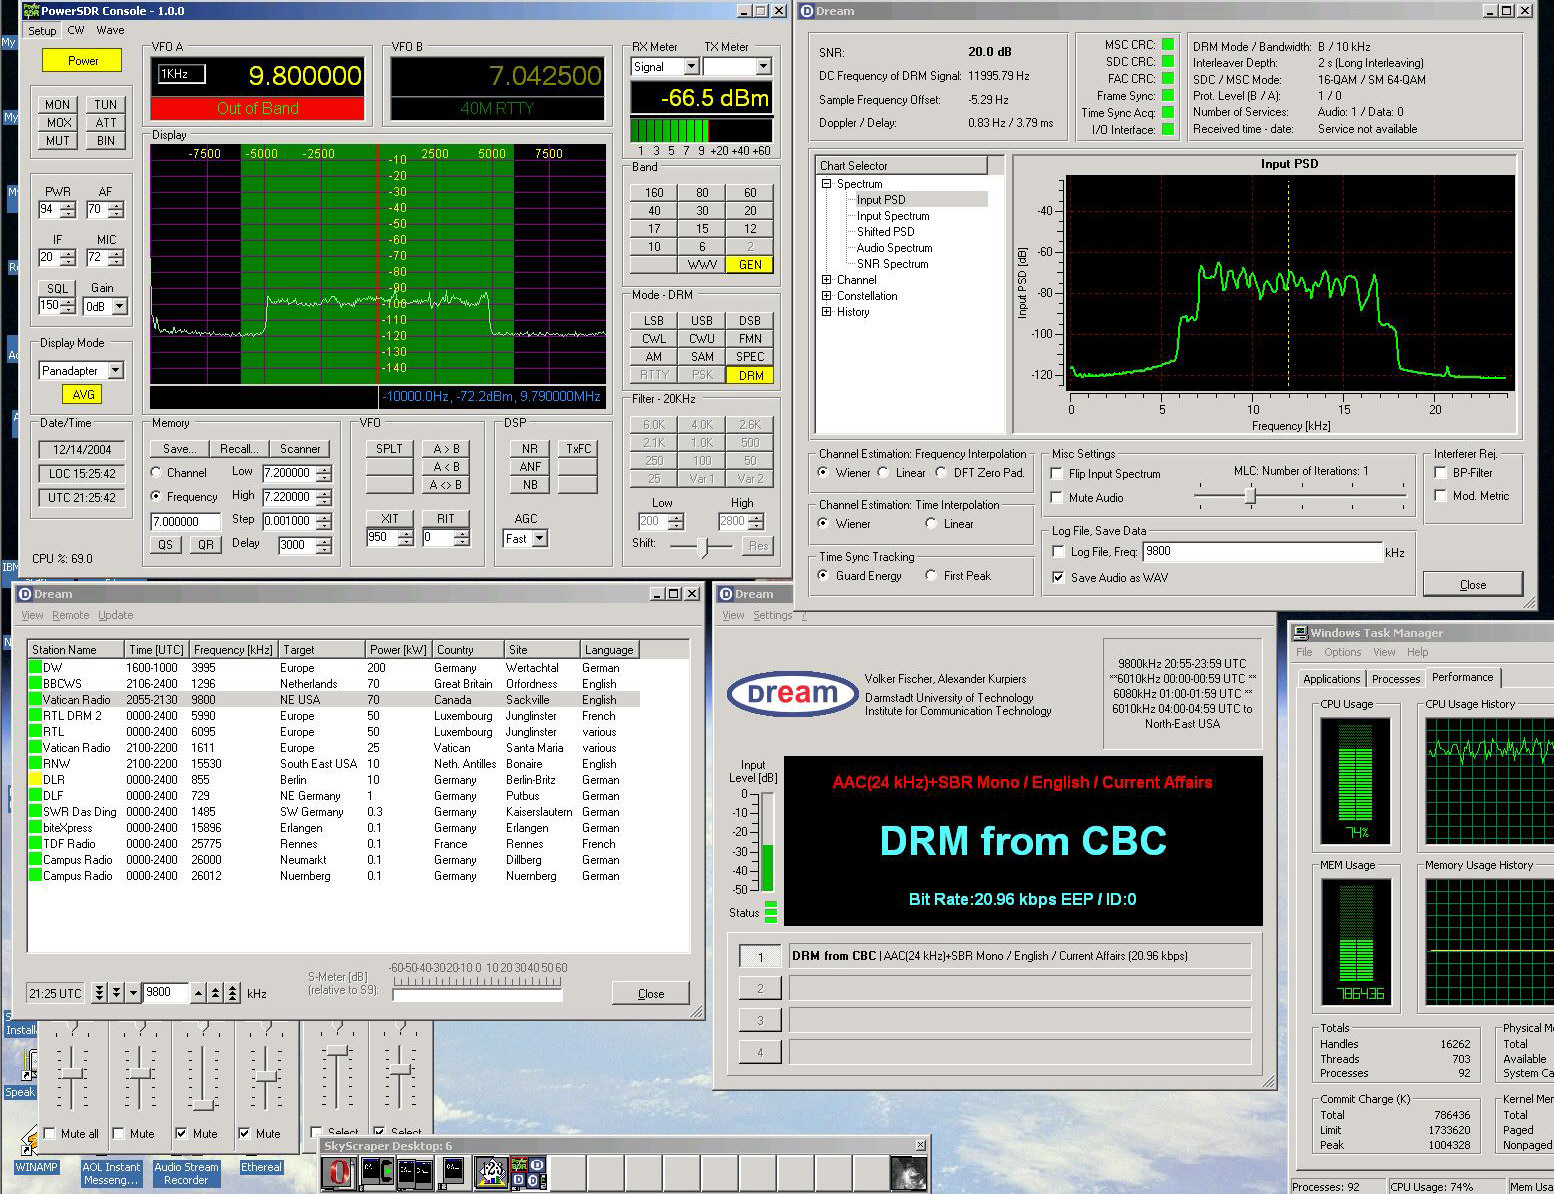
Task: Expand the History tree node
Action: tap(827, 312)
